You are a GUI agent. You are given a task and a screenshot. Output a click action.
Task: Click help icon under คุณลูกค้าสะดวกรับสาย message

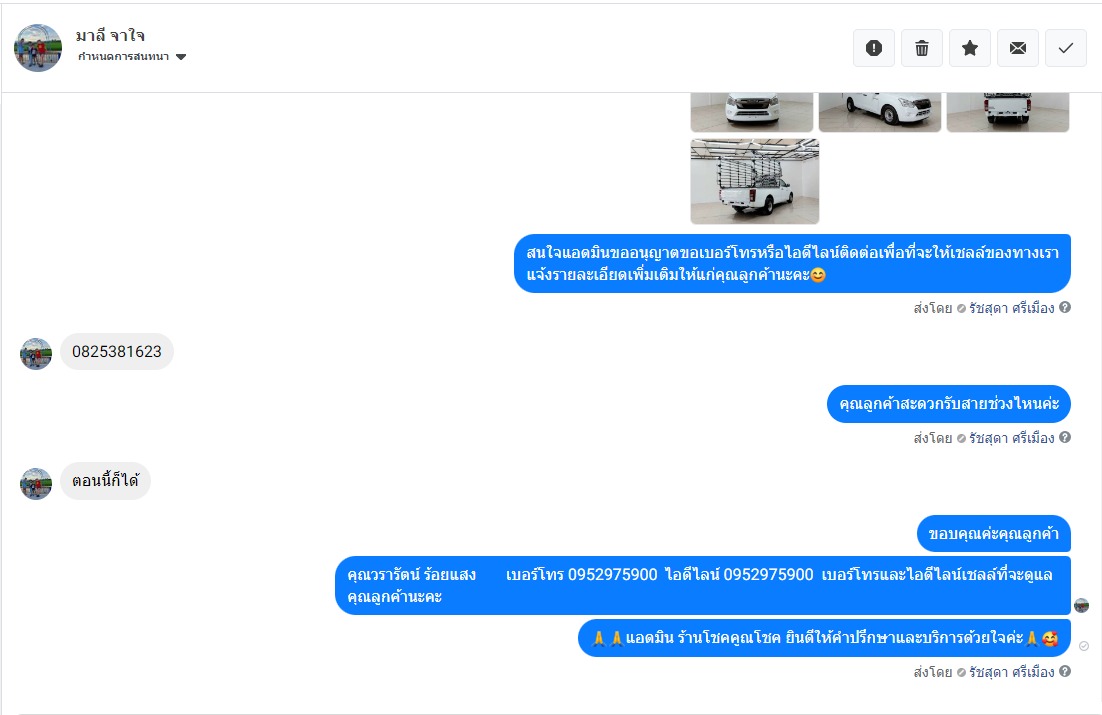[1065, 437]
